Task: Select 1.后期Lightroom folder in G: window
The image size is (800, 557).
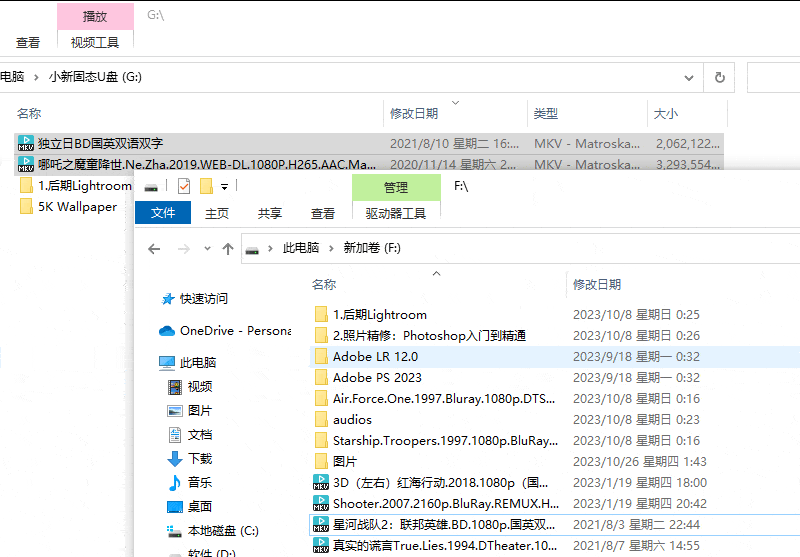Action: pyautogui.click(x=76, y=186)
